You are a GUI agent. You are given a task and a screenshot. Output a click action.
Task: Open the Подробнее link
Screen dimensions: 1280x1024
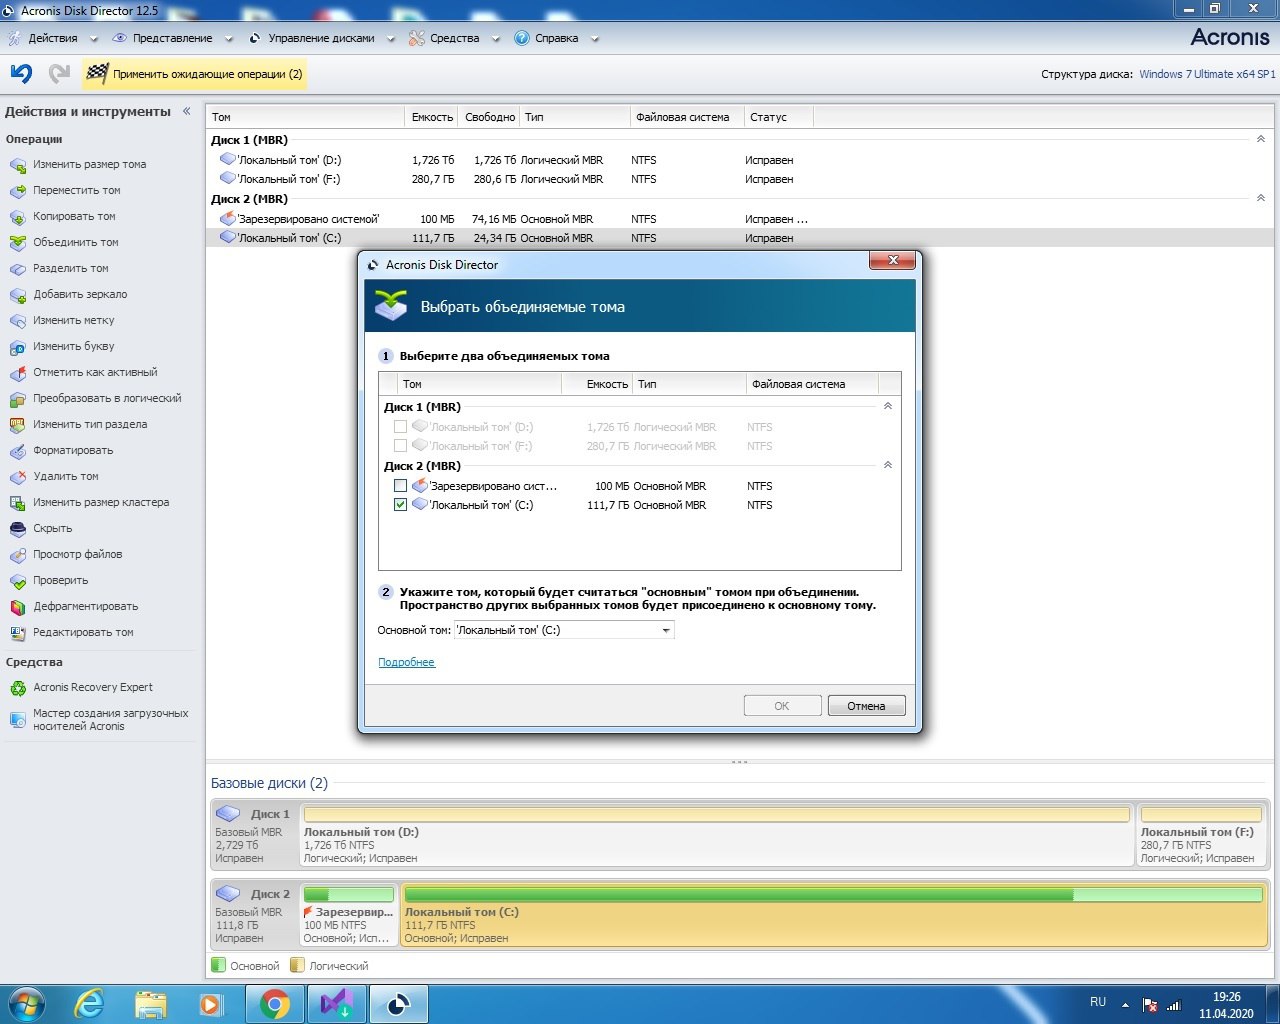point(406,662)
